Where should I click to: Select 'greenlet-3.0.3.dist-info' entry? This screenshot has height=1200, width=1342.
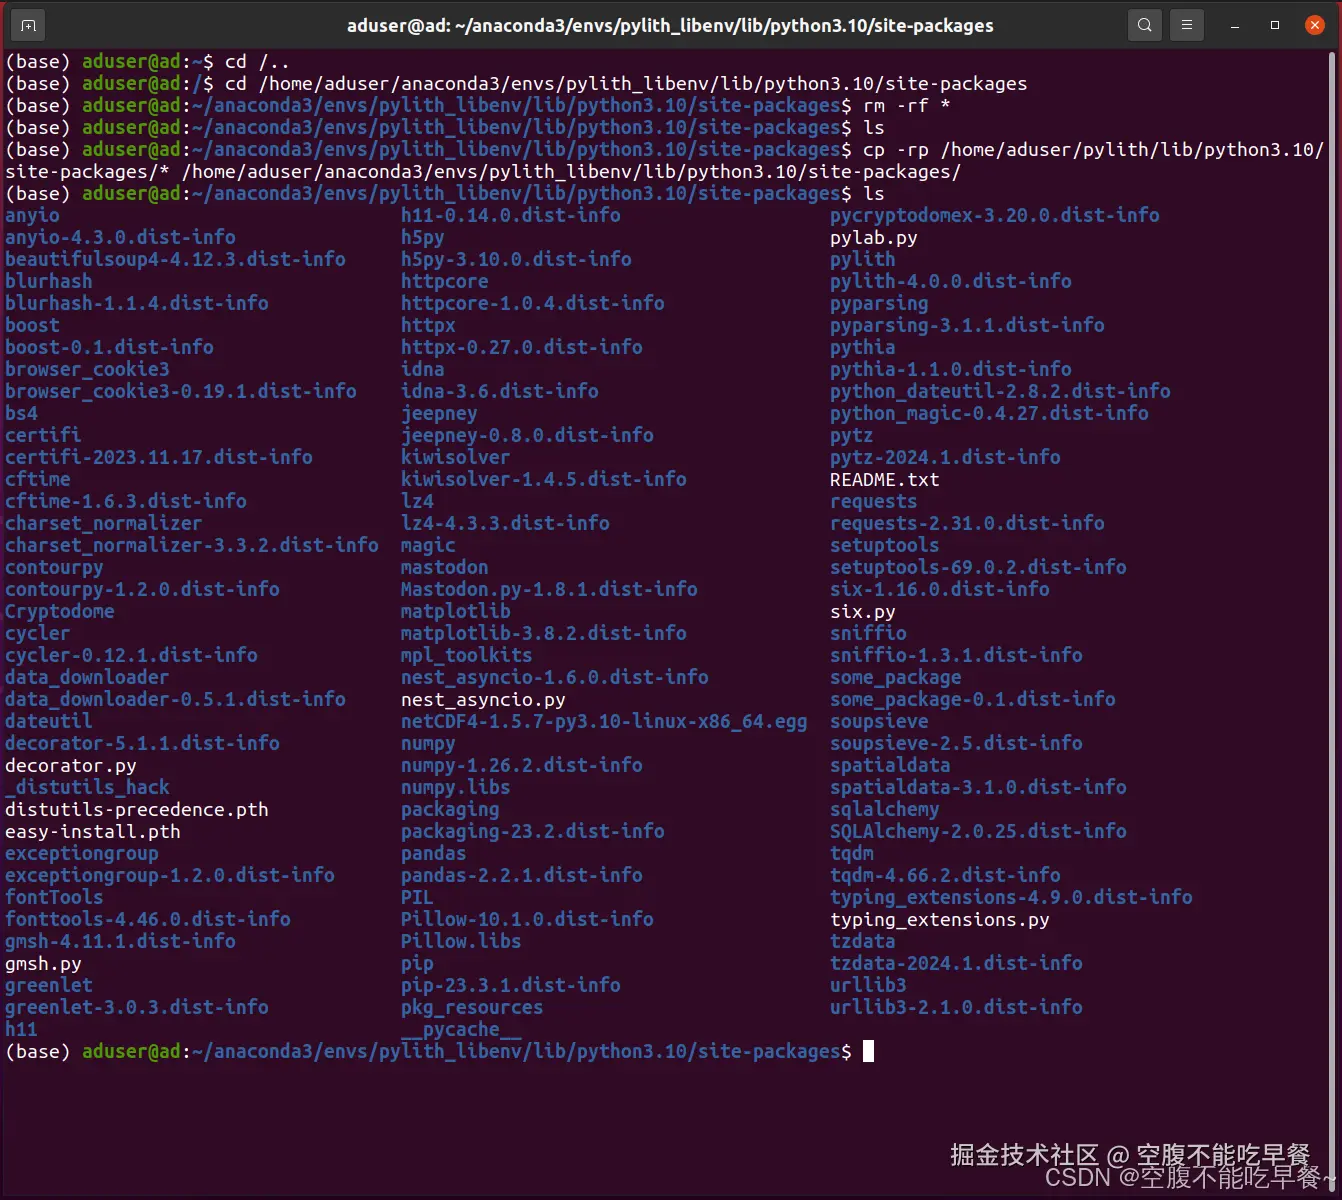click(x=137, y=1007)
